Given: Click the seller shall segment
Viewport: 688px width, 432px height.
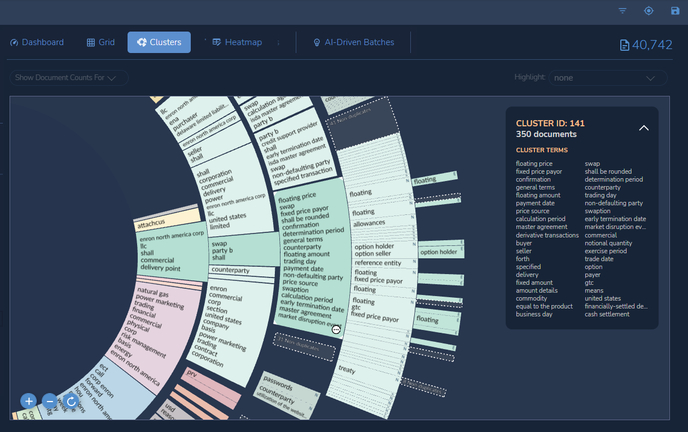Looking at the screenshot, I should [215, 146].
